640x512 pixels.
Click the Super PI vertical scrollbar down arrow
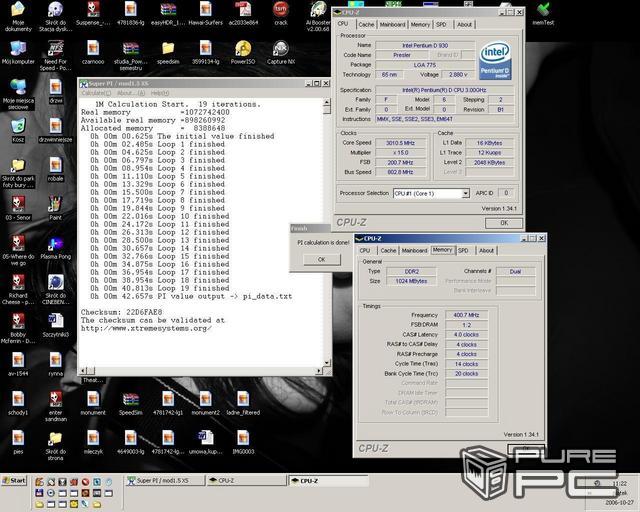click(x=327, y=363)
